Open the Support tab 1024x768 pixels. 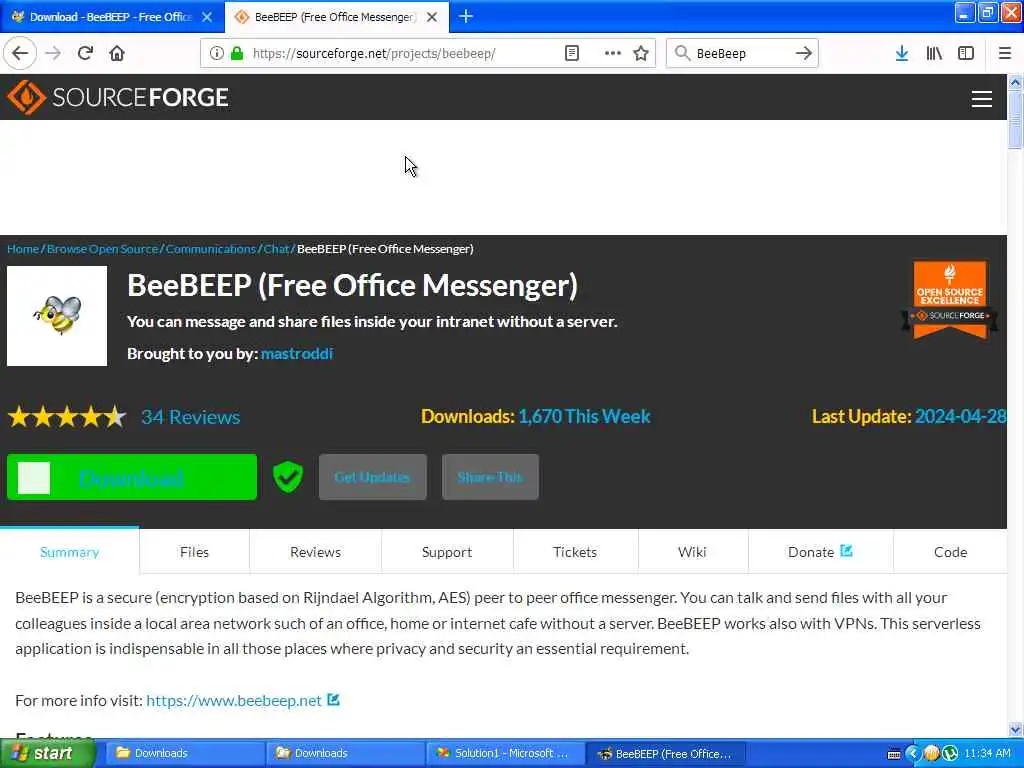pyautogui.click(x=447, y=552)
